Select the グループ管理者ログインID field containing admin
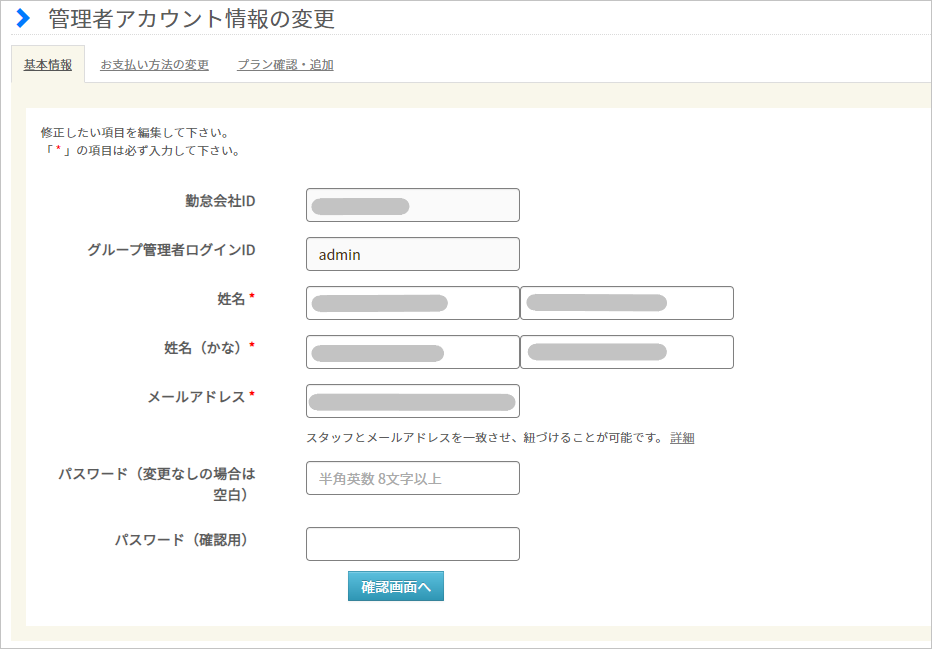 tap(412, 254)
